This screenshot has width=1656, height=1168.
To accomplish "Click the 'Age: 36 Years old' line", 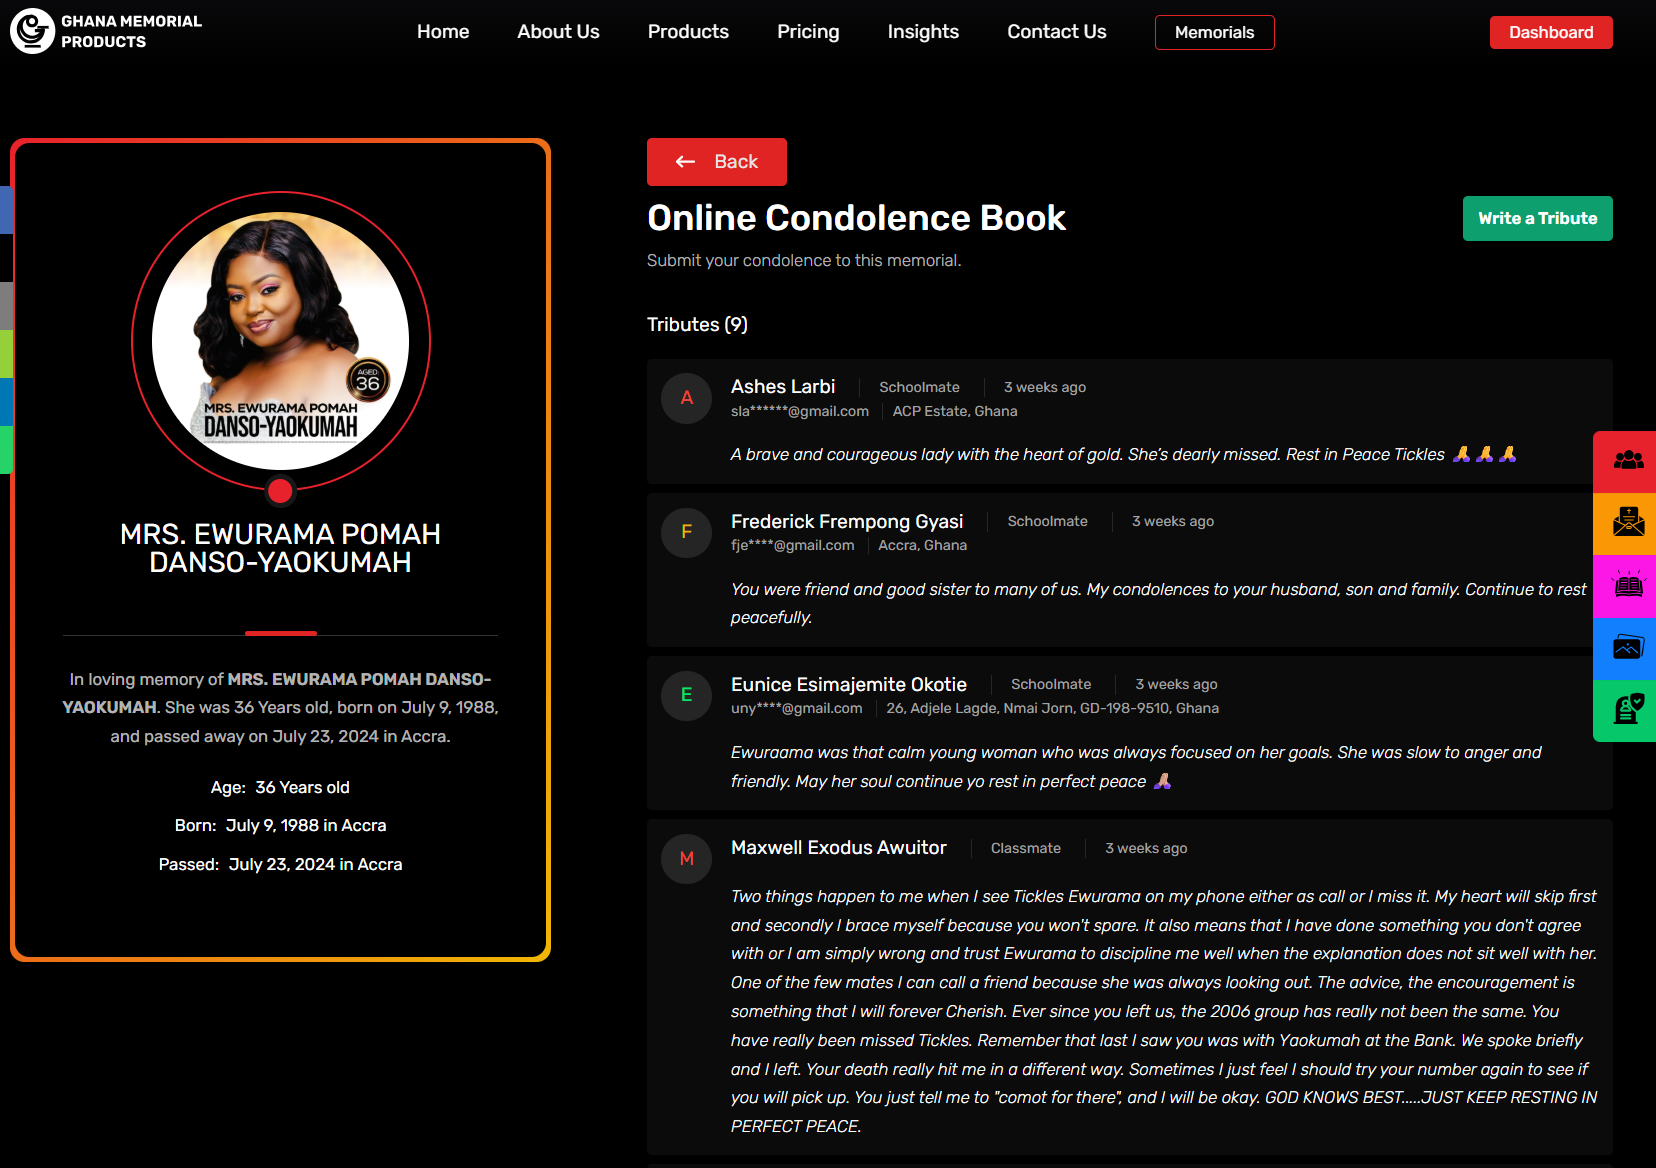I will [280, 788].
